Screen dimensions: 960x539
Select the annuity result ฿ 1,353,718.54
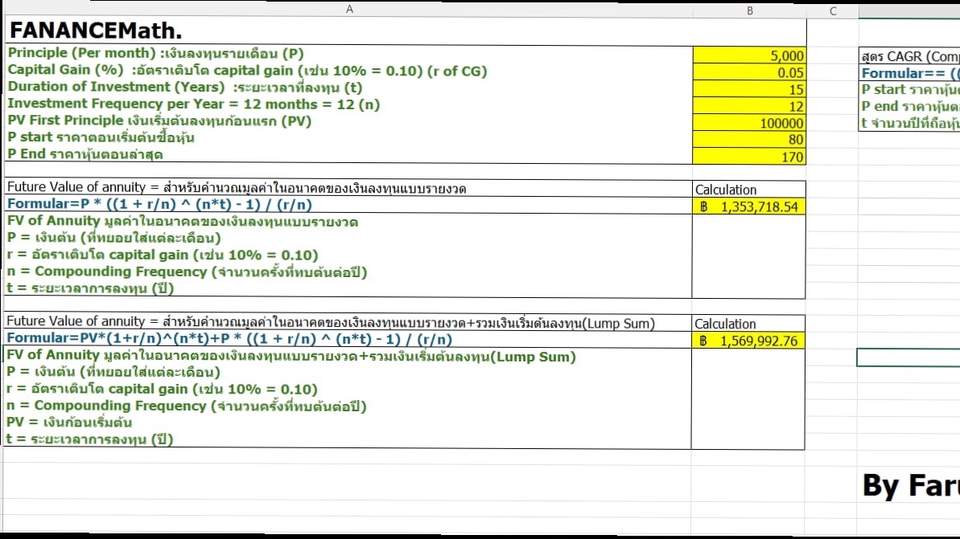pyautogui.click(x=749, y=206)
